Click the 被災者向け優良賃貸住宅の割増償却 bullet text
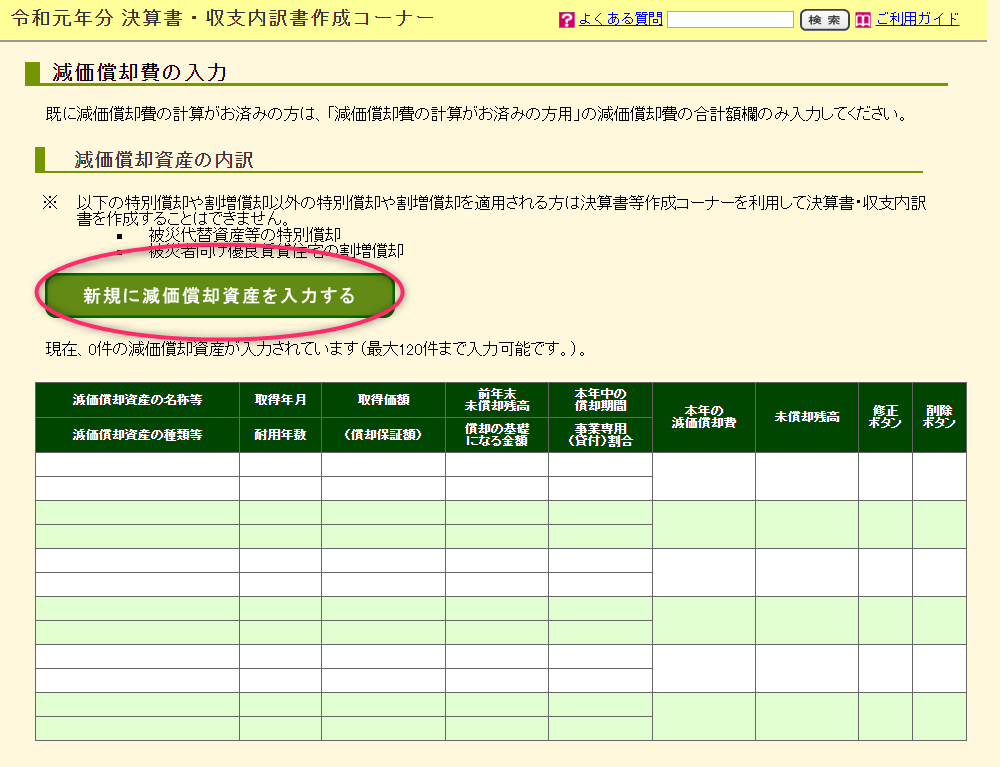This screenshot has width=1000, height=767. [x=276, y=251]
